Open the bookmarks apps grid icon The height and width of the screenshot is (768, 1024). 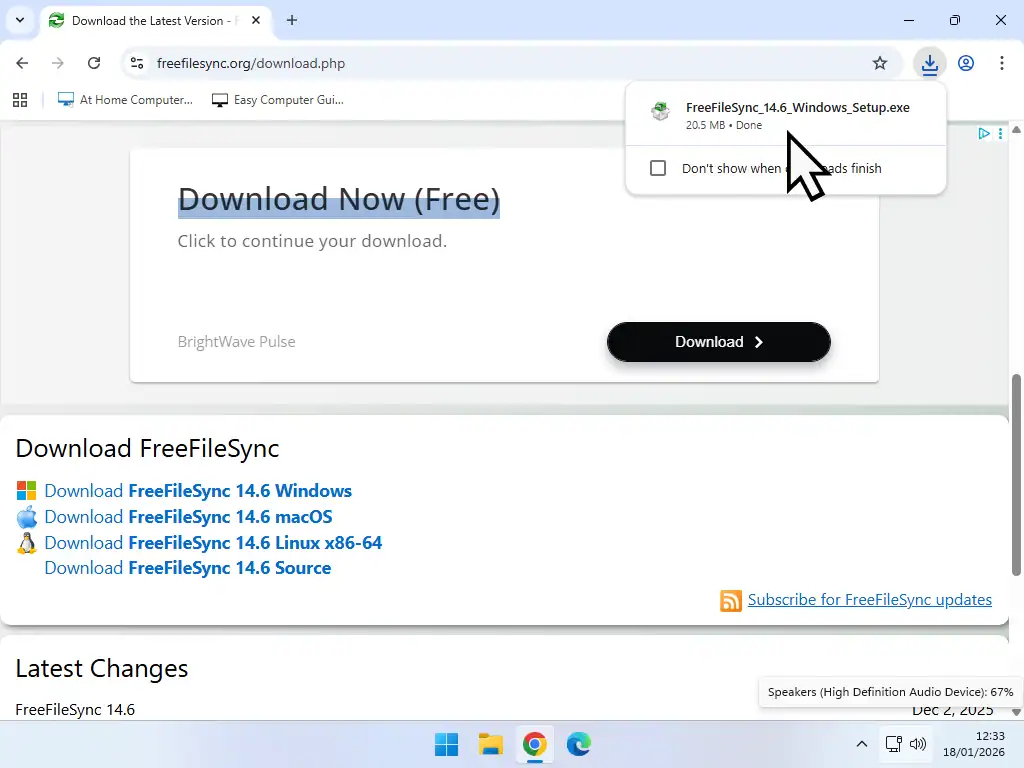[x=20, y=100]
